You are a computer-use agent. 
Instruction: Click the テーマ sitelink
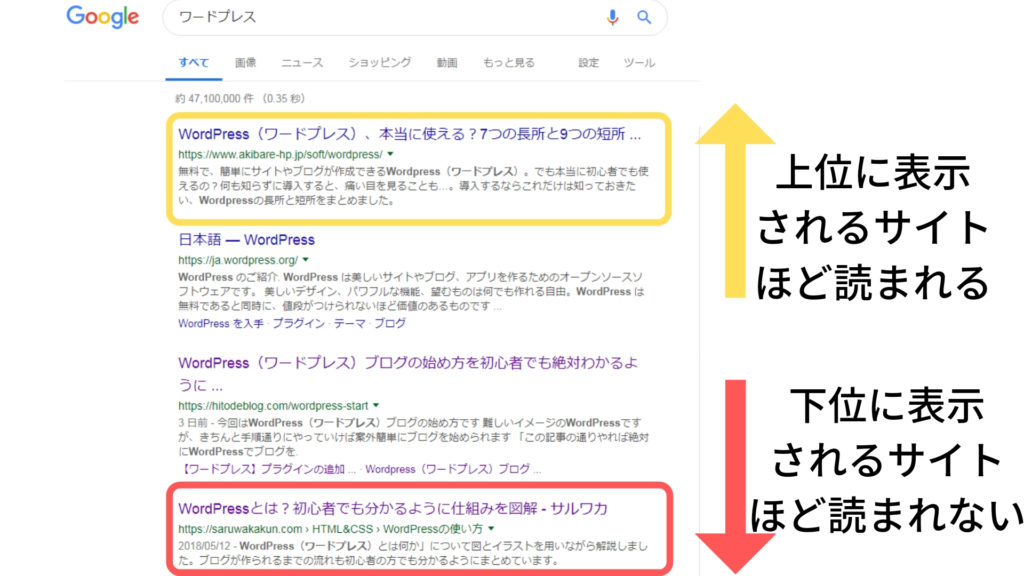pos(349,323)
